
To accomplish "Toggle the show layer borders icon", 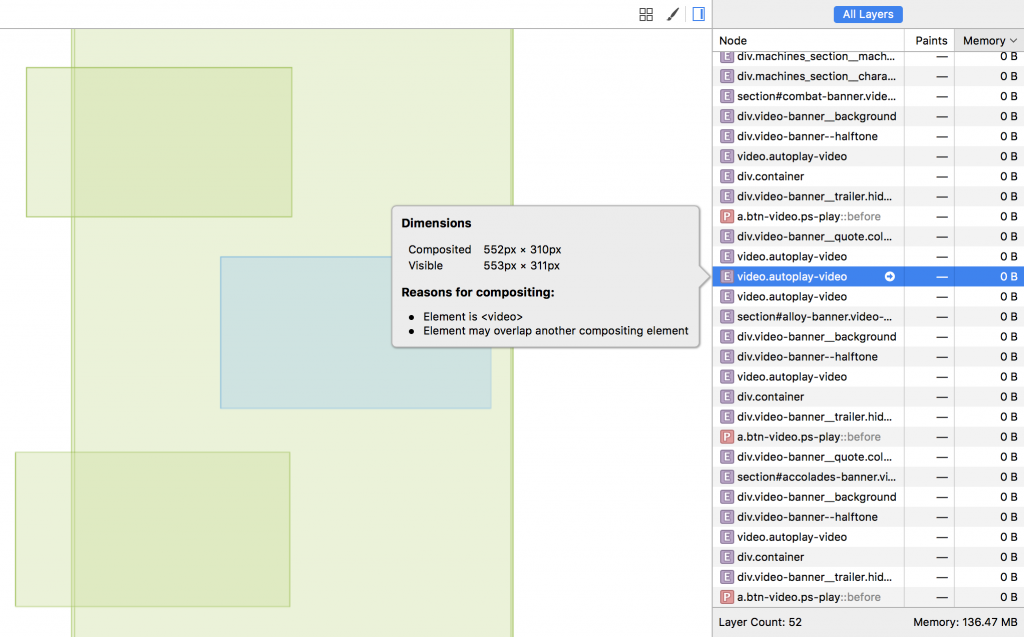I will coord(646,14).
